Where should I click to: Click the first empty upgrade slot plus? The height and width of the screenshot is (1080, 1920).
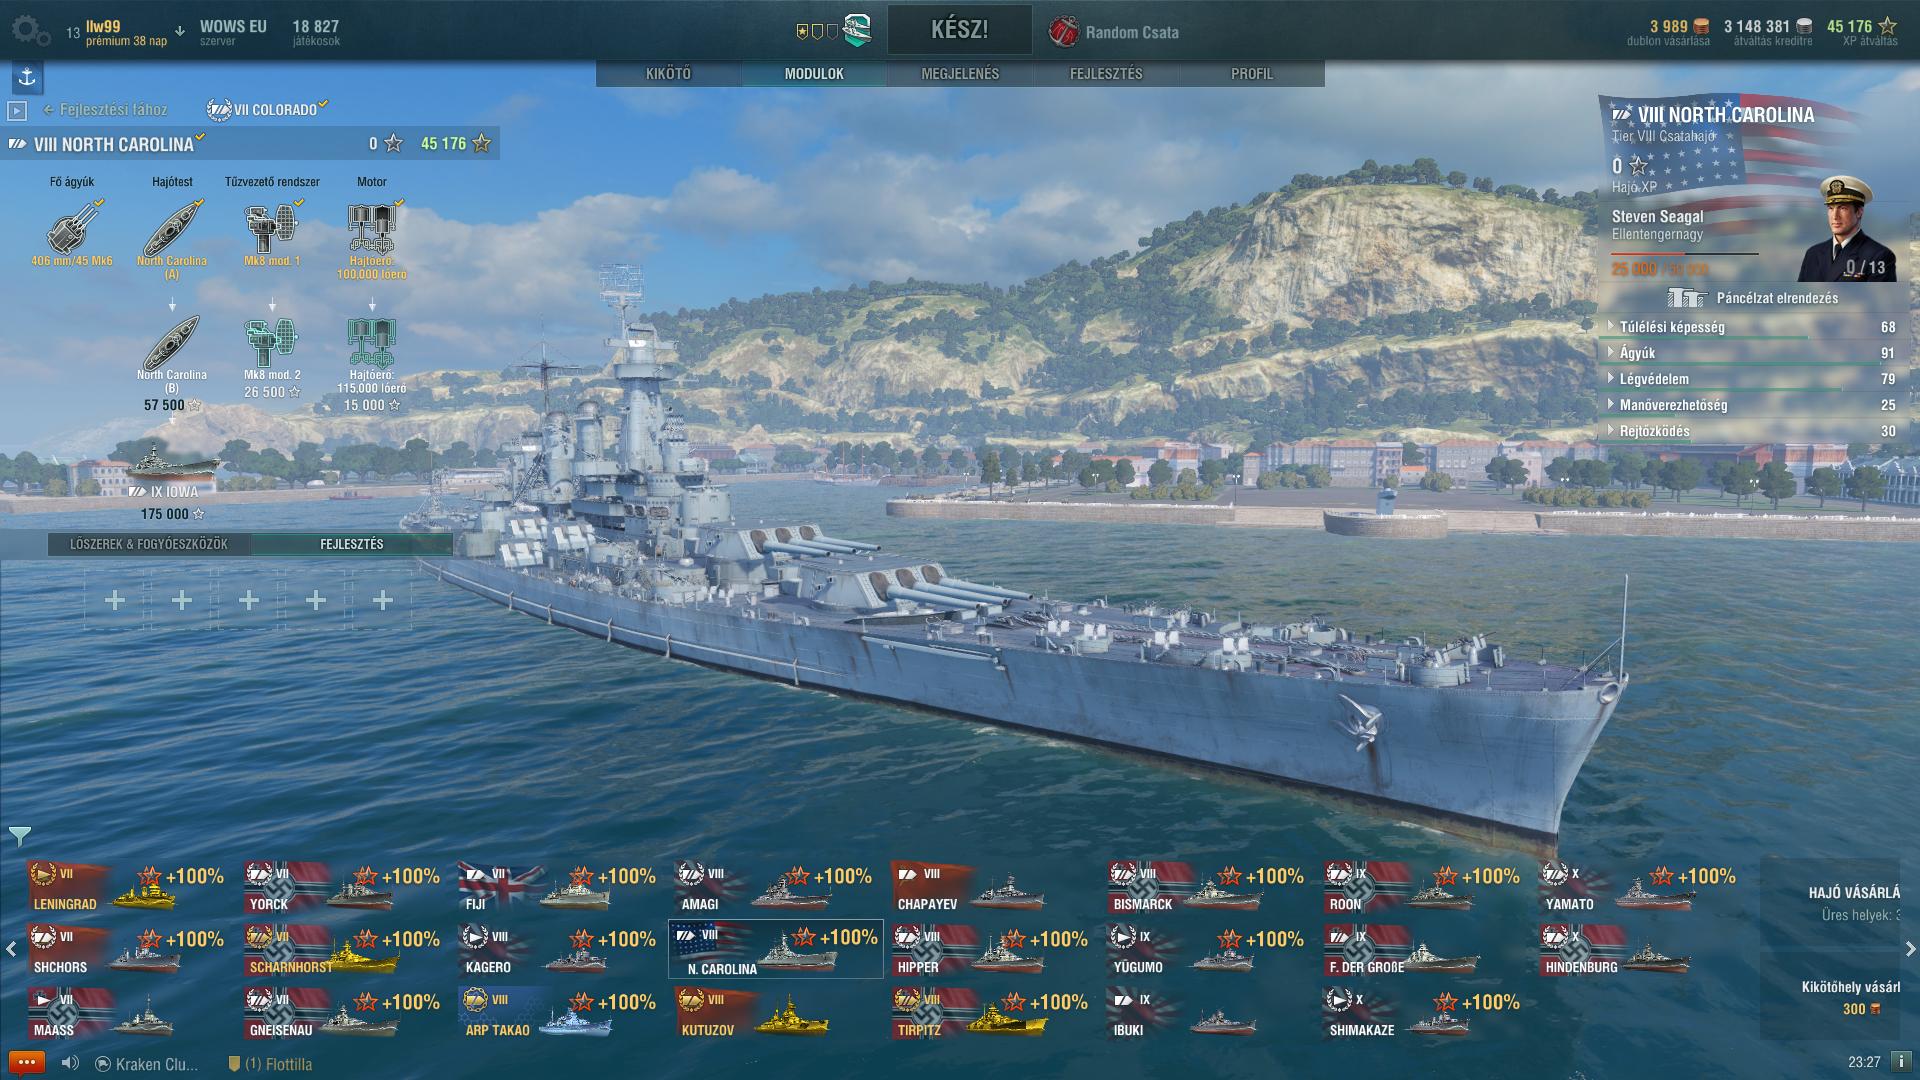coord(115,600)
